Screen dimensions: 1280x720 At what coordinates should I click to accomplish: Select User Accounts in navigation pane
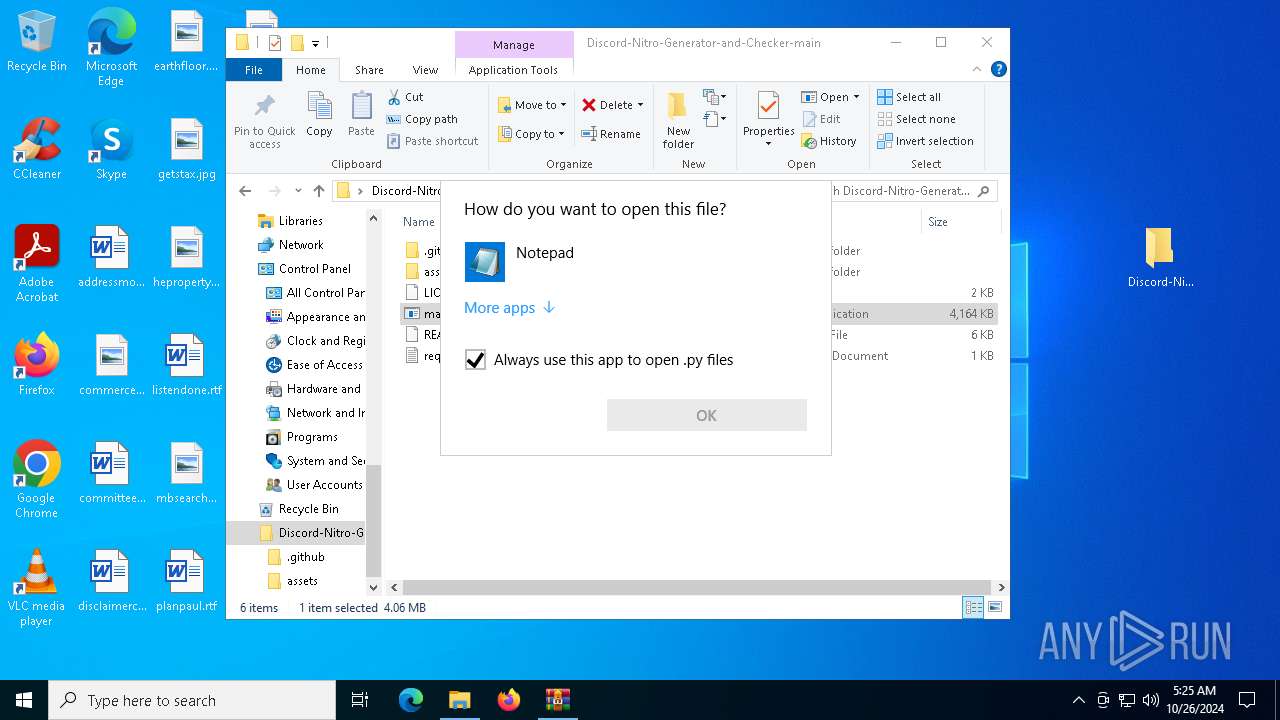[324, 485]
